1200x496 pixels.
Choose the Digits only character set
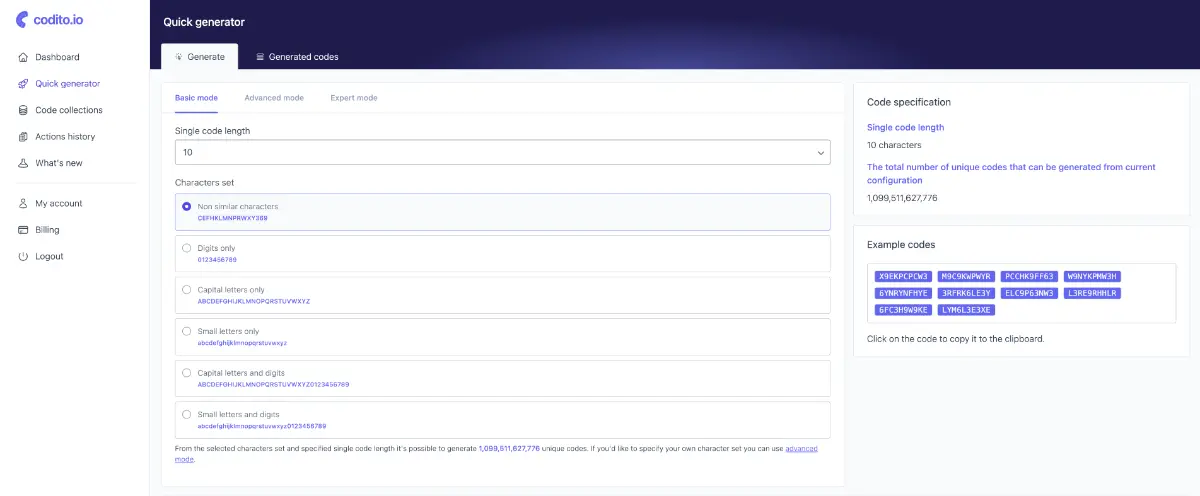(187, 248)
